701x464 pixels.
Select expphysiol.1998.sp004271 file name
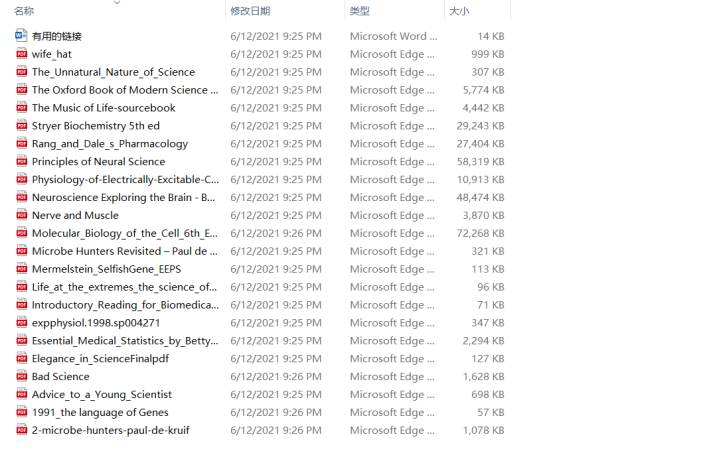pyautogui.click(x=96, y=322)
